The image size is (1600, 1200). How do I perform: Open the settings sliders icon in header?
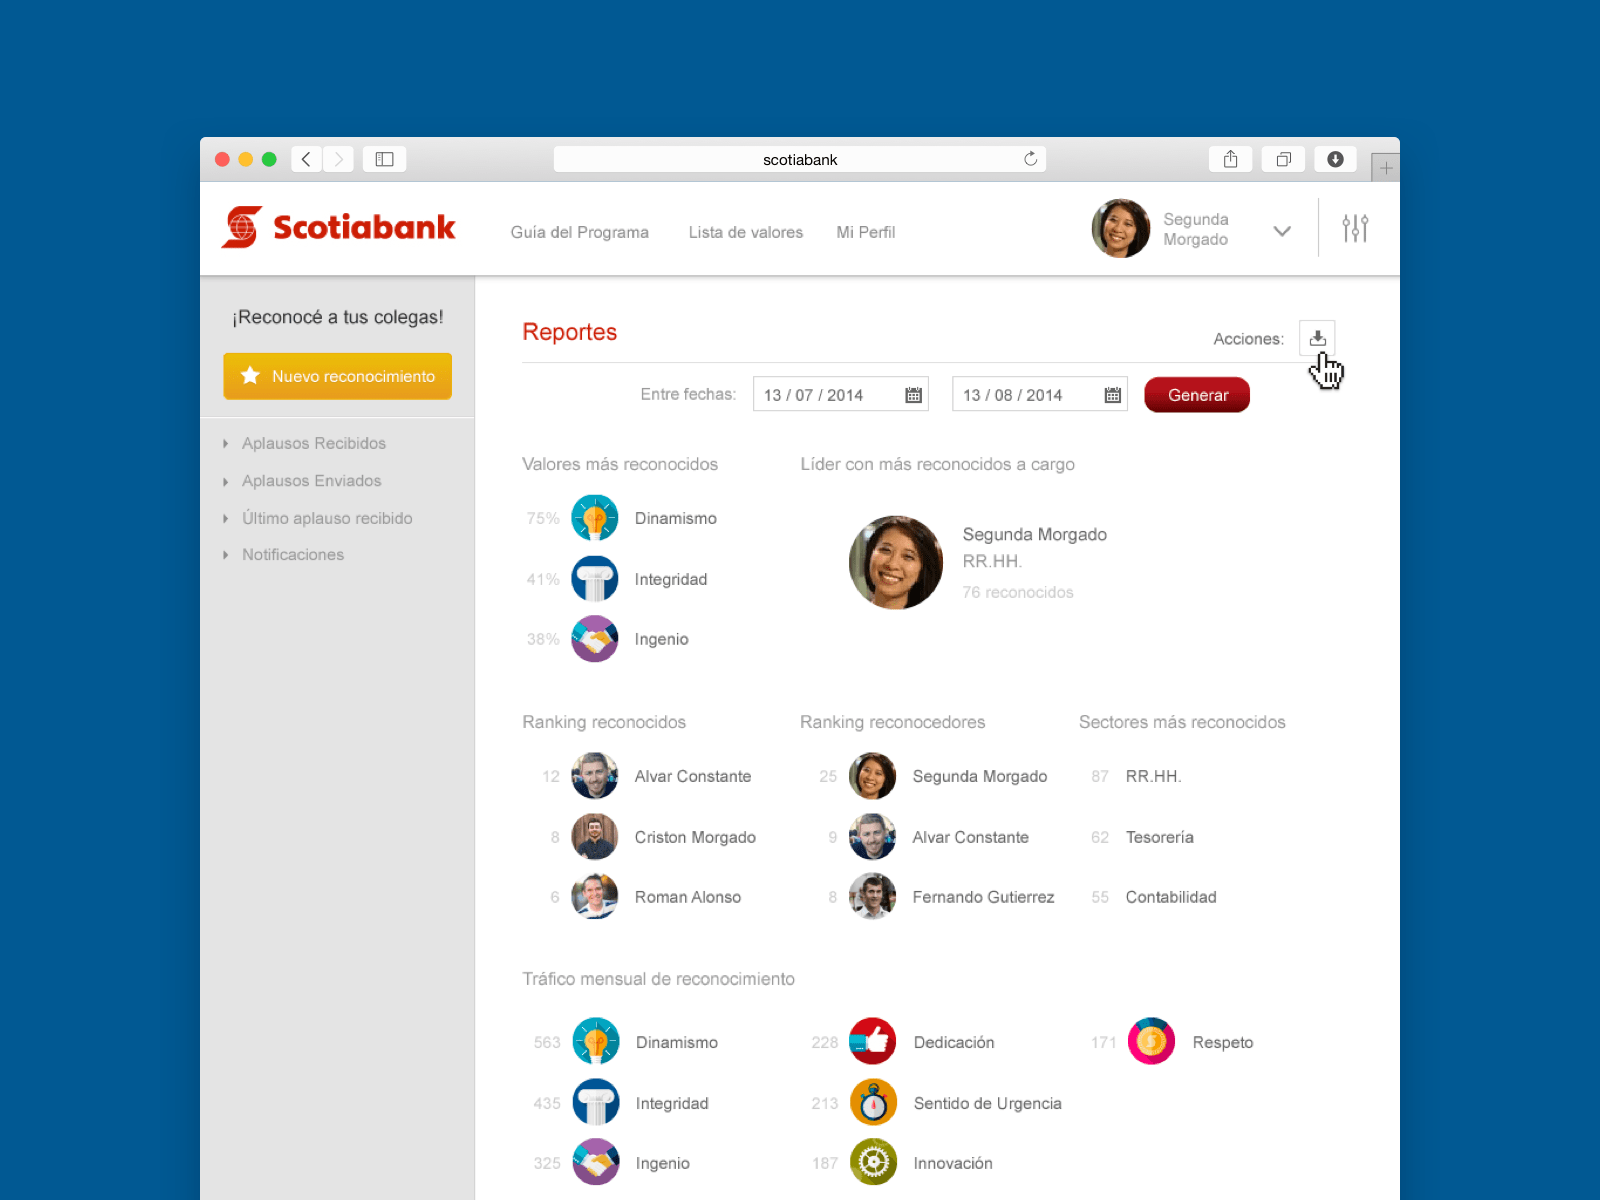[1355, 228]
